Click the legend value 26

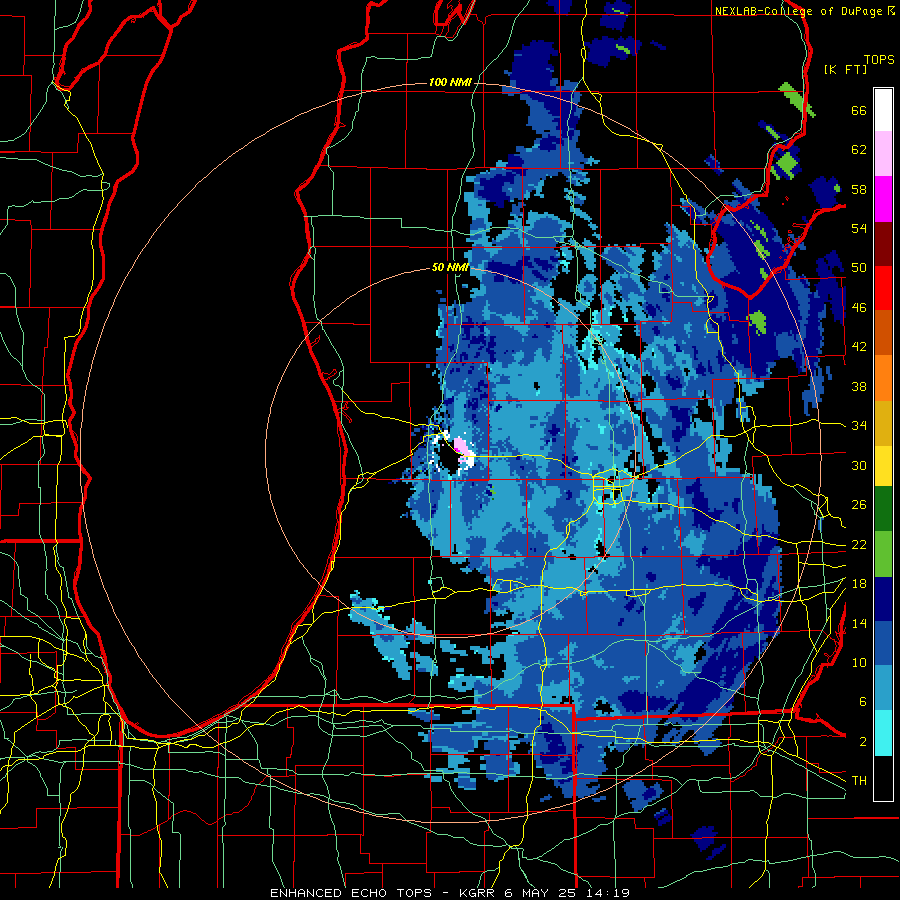(x=859, y=505)
